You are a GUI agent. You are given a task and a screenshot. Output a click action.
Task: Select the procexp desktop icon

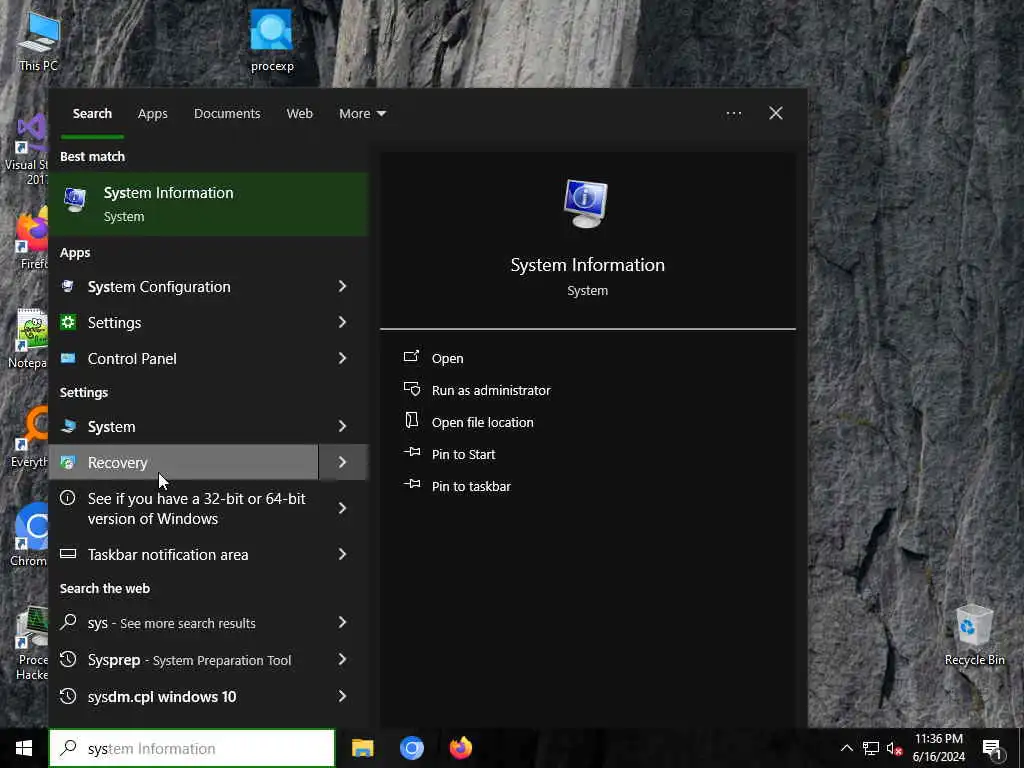(272, 40)
